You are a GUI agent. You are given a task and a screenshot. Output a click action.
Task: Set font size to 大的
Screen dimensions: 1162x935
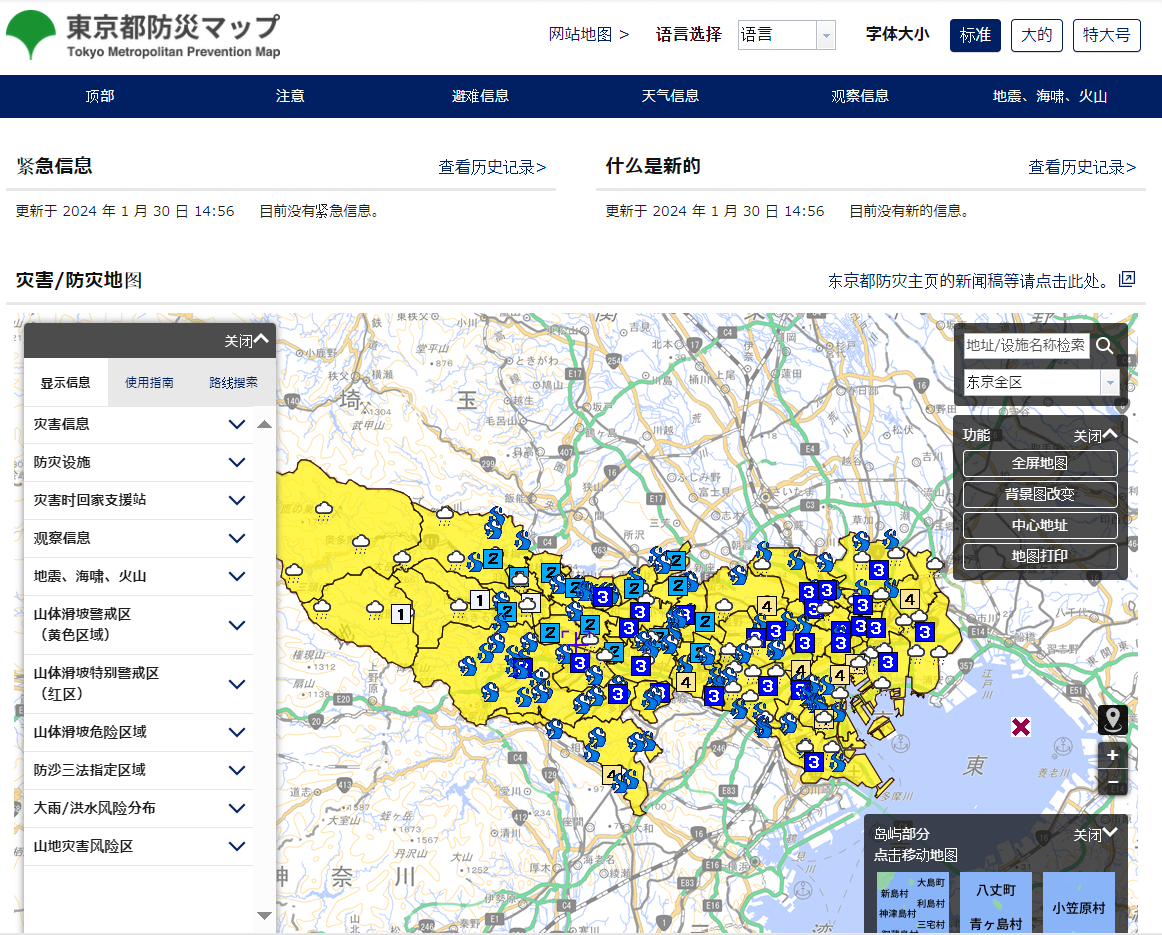click(x=1037, y=35)
